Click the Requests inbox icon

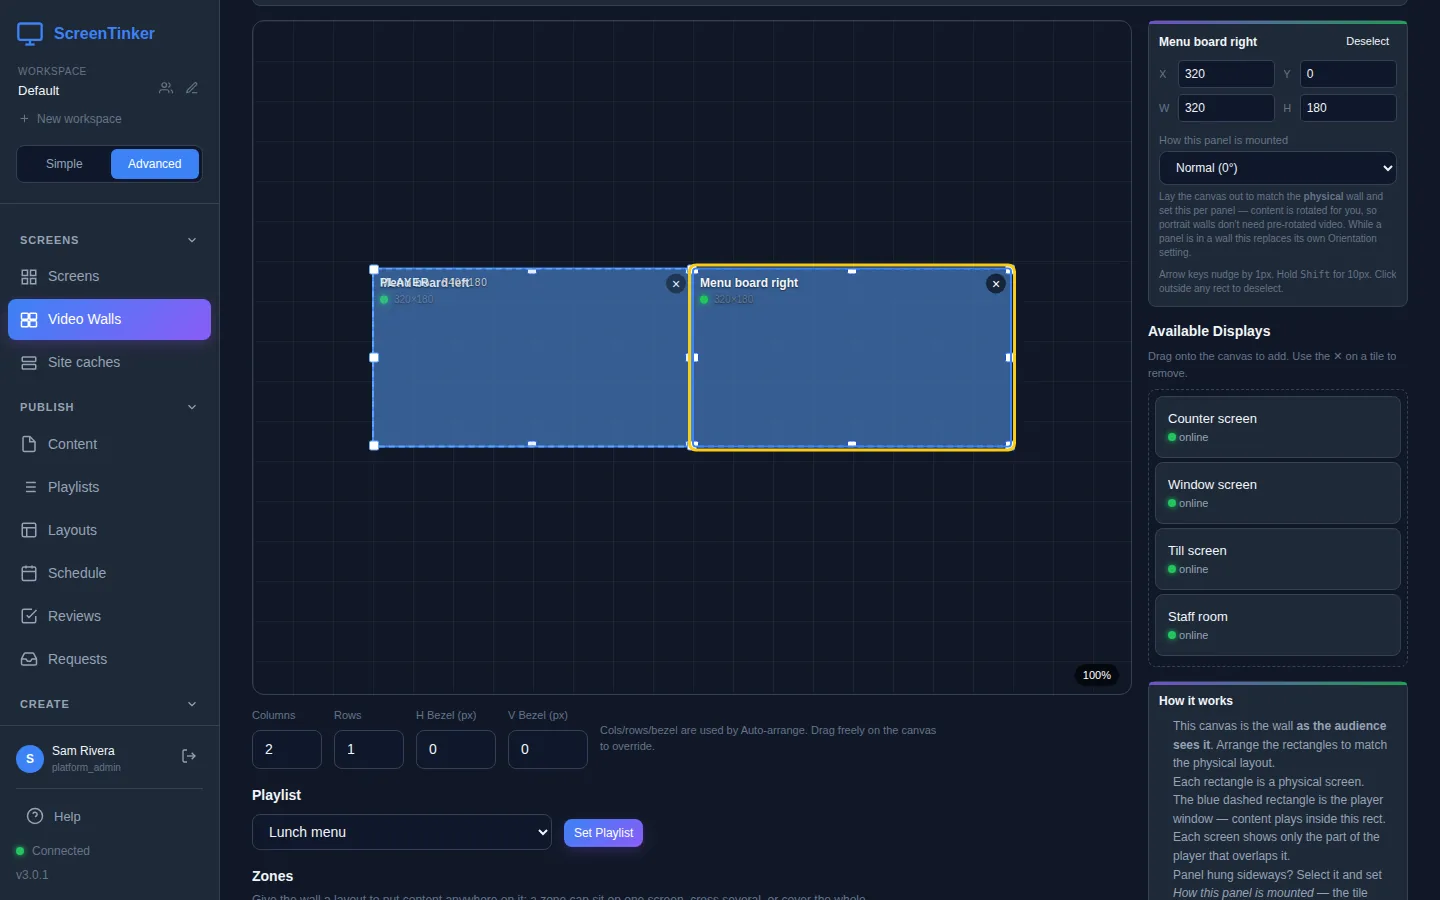[29, 659]
